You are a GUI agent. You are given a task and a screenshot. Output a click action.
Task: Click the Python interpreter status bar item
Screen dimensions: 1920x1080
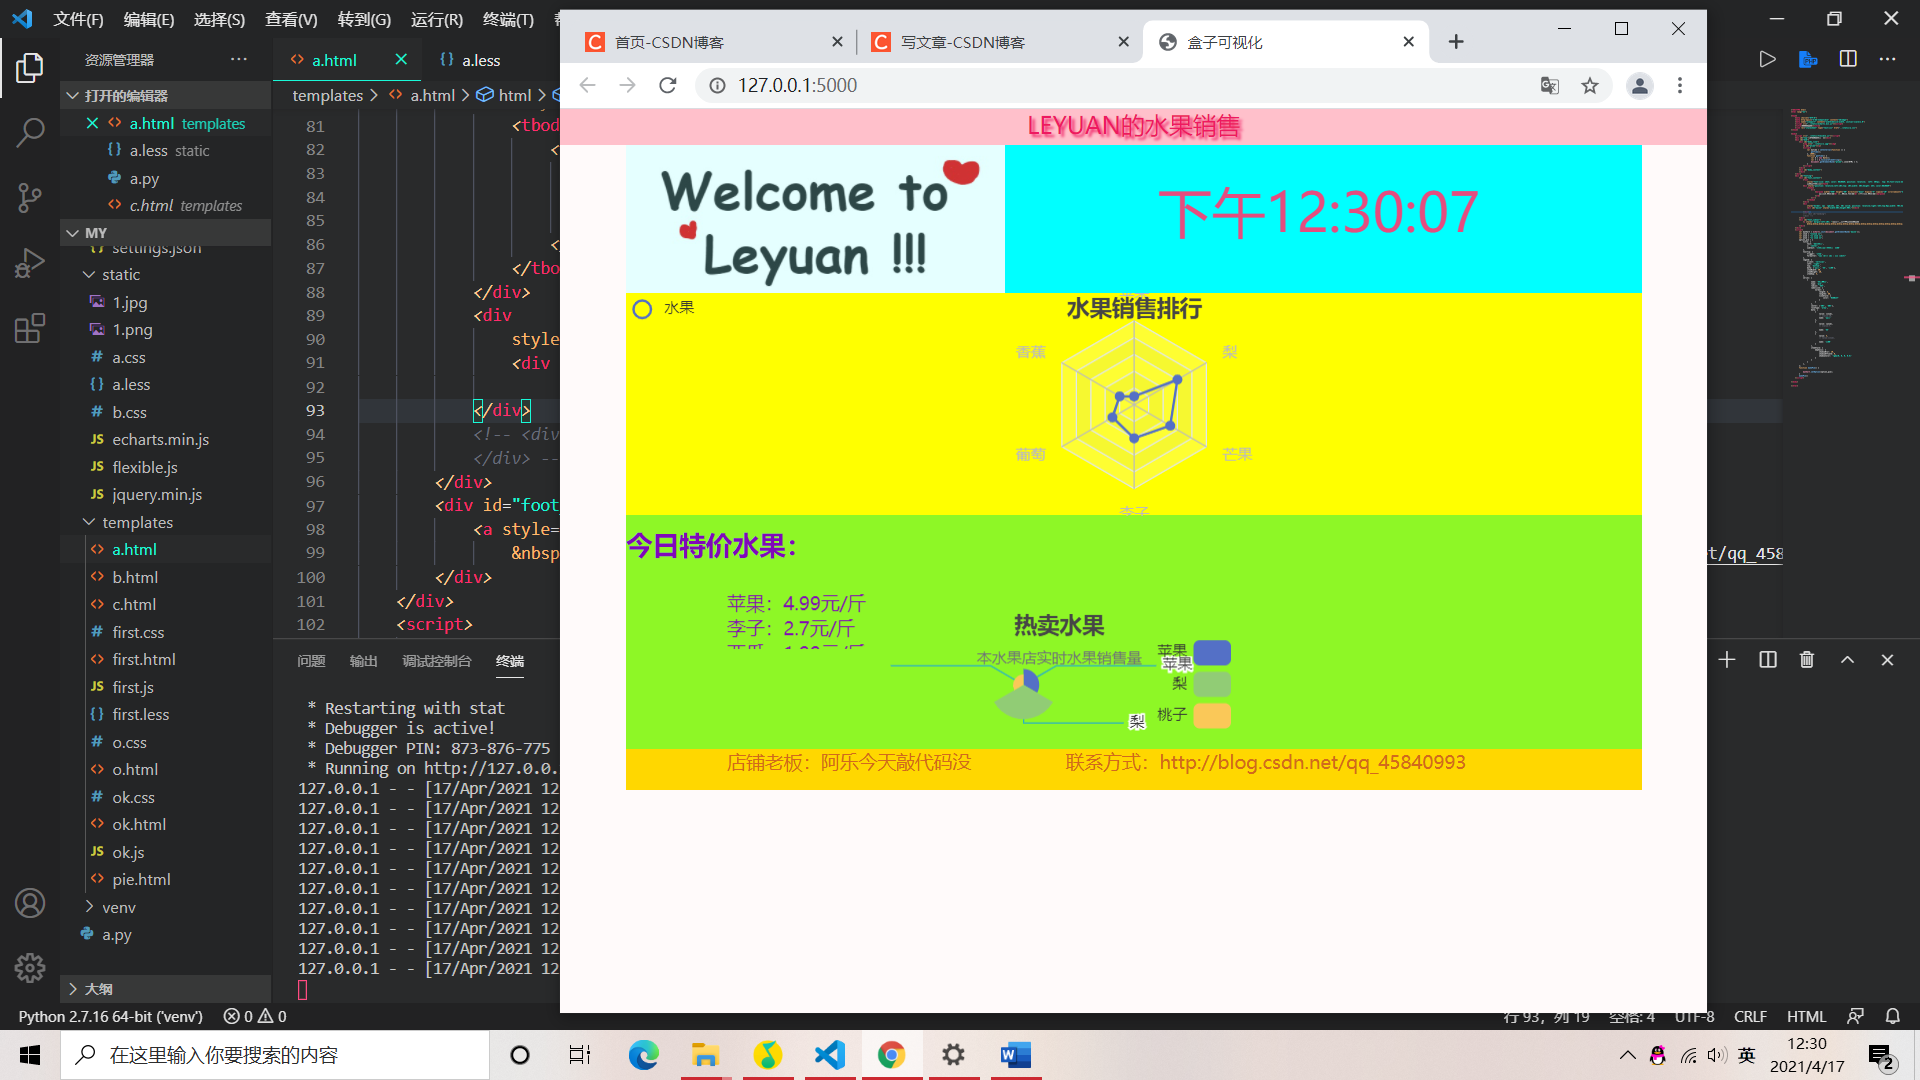pos(111,1015)
